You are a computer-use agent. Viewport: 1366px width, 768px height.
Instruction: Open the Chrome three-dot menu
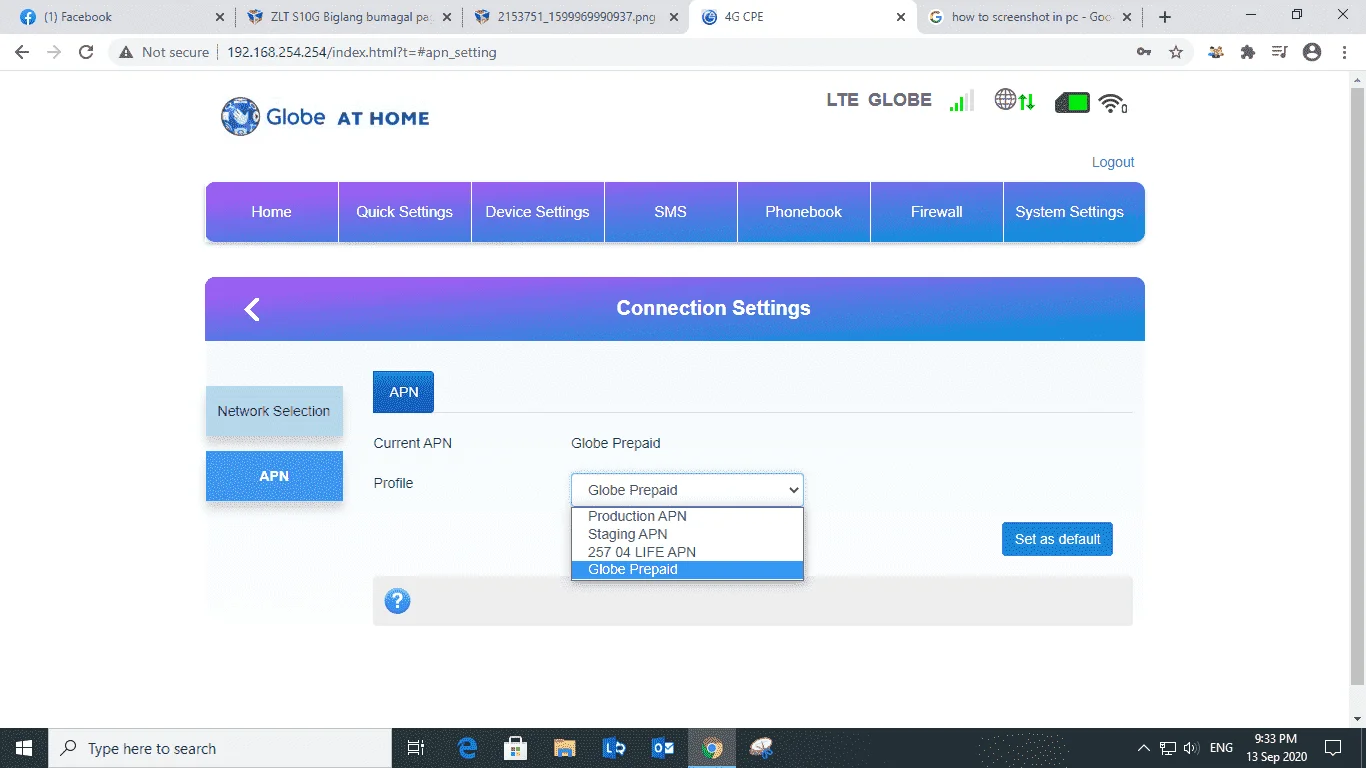click(1343, 52)
